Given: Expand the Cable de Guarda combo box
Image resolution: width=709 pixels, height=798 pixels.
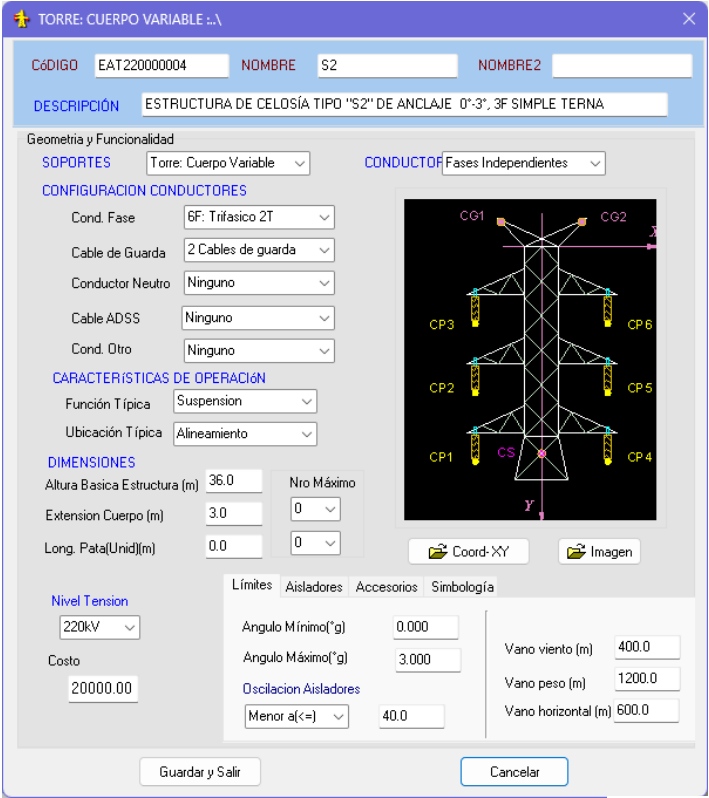Looking at the screenshot, I should point(259,250).
